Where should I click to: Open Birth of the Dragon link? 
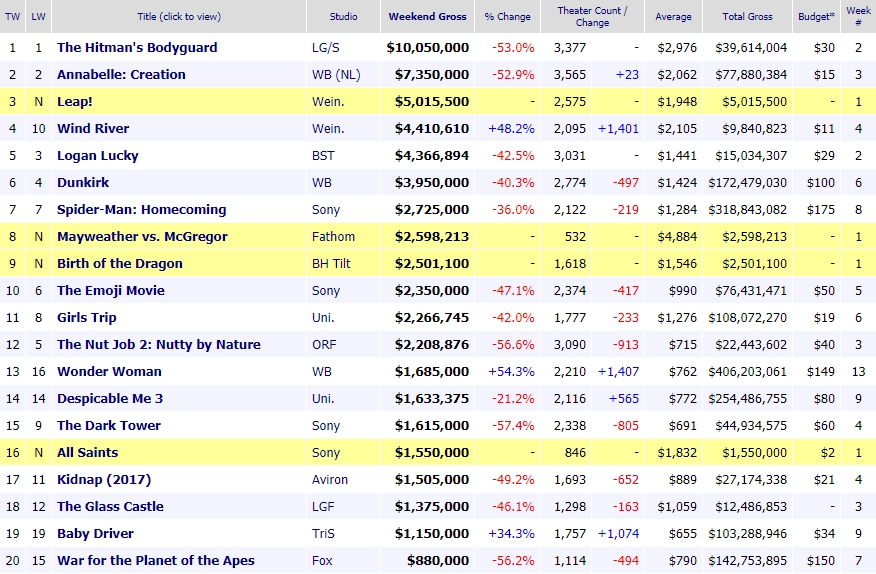120,263
